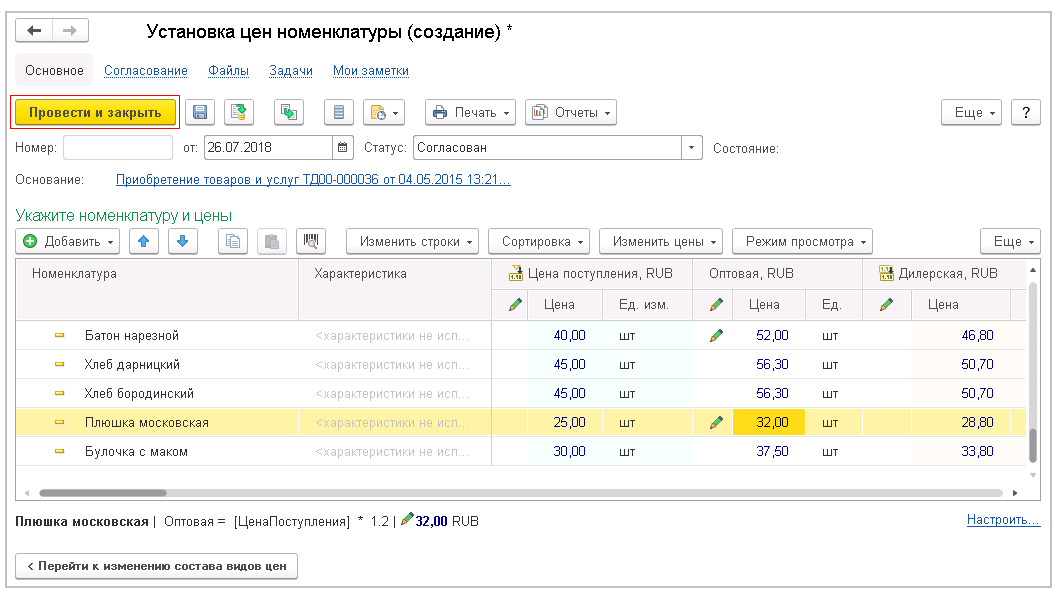Select the highlighted 32,00 price cell
This screenshot has height=596, width=1059.
click(769, 422)
